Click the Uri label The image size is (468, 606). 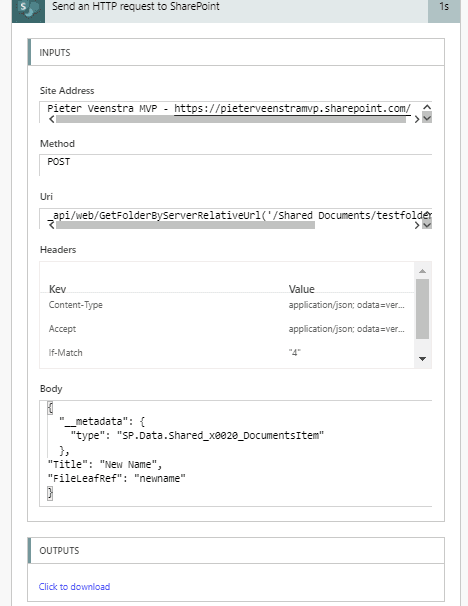(46, 196)
